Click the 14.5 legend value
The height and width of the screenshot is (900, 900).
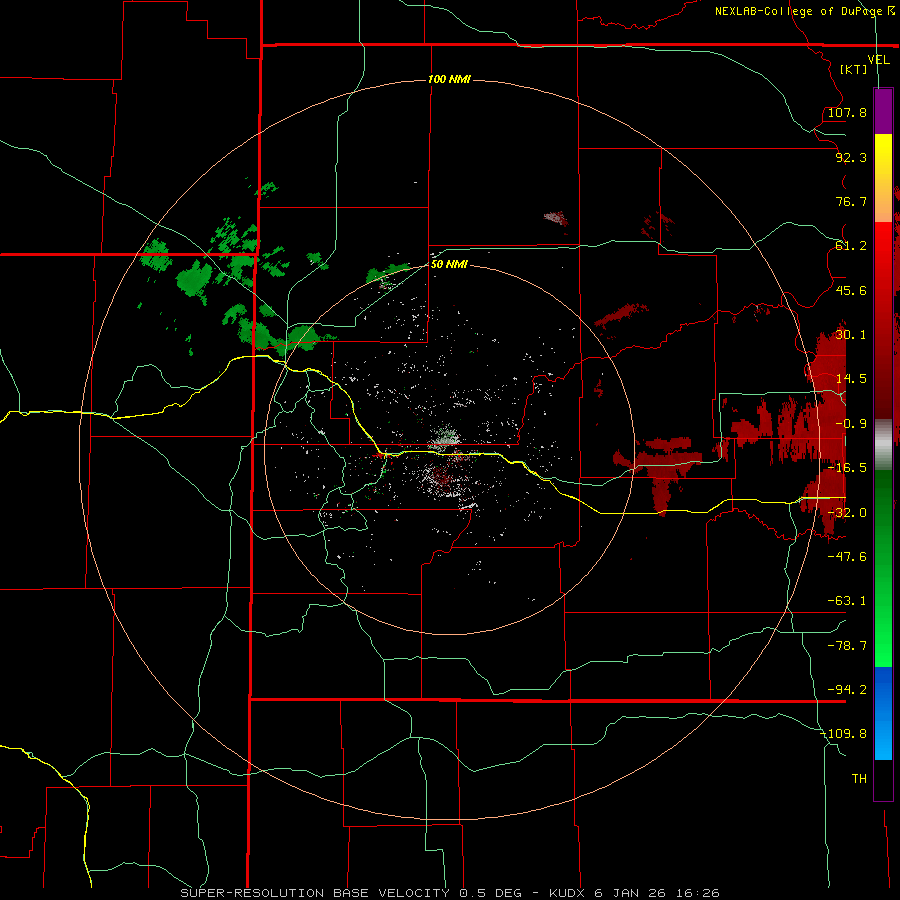pyautogui.click(x=851, y=379)
